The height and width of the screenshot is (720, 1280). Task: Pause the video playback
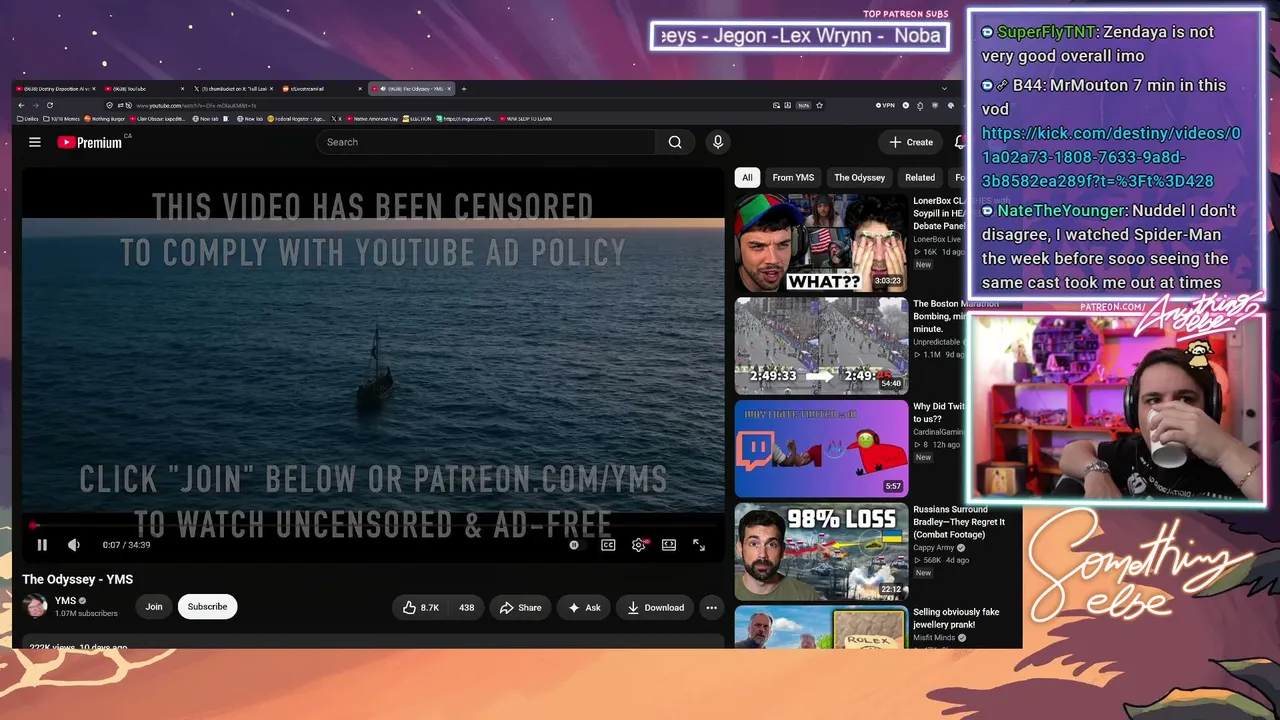click(42, 545)
